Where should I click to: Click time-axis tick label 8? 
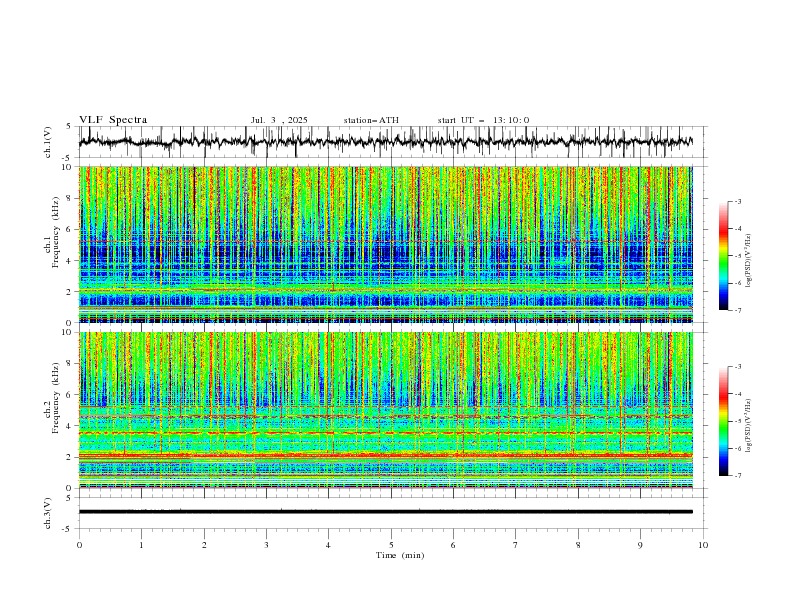pyautogui.click(x=578, y=545)
